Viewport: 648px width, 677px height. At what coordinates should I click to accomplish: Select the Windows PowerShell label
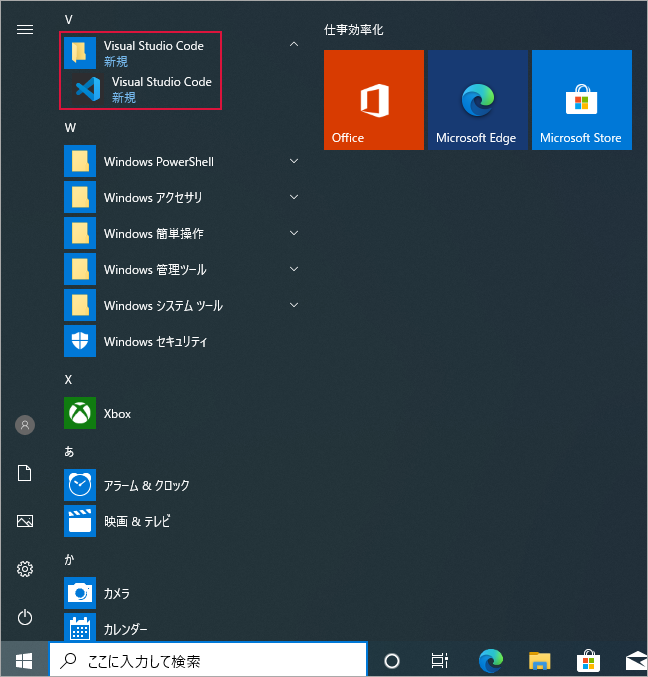pos(159,161)
